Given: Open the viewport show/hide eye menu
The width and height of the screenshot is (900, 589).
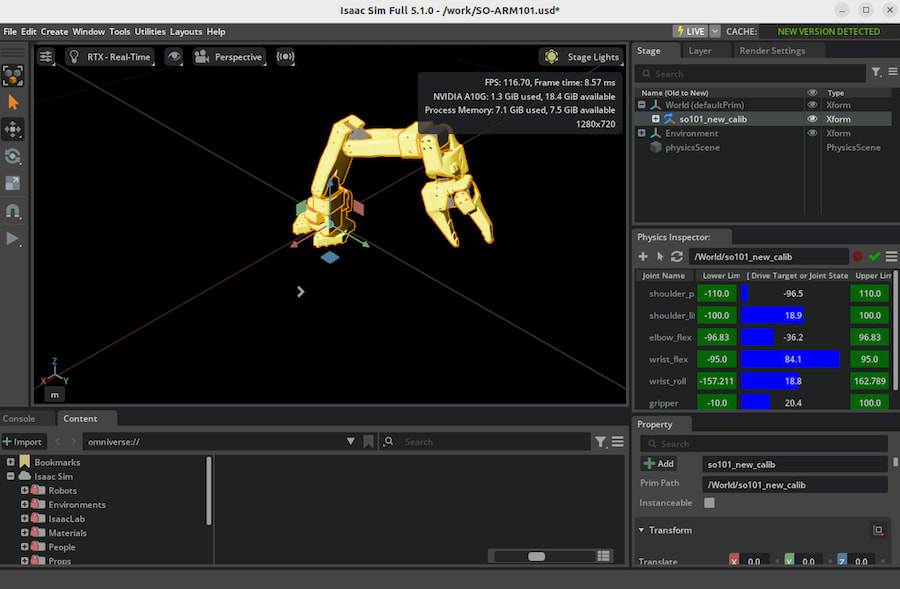Looking at the screenshot, I should (173, 56).
